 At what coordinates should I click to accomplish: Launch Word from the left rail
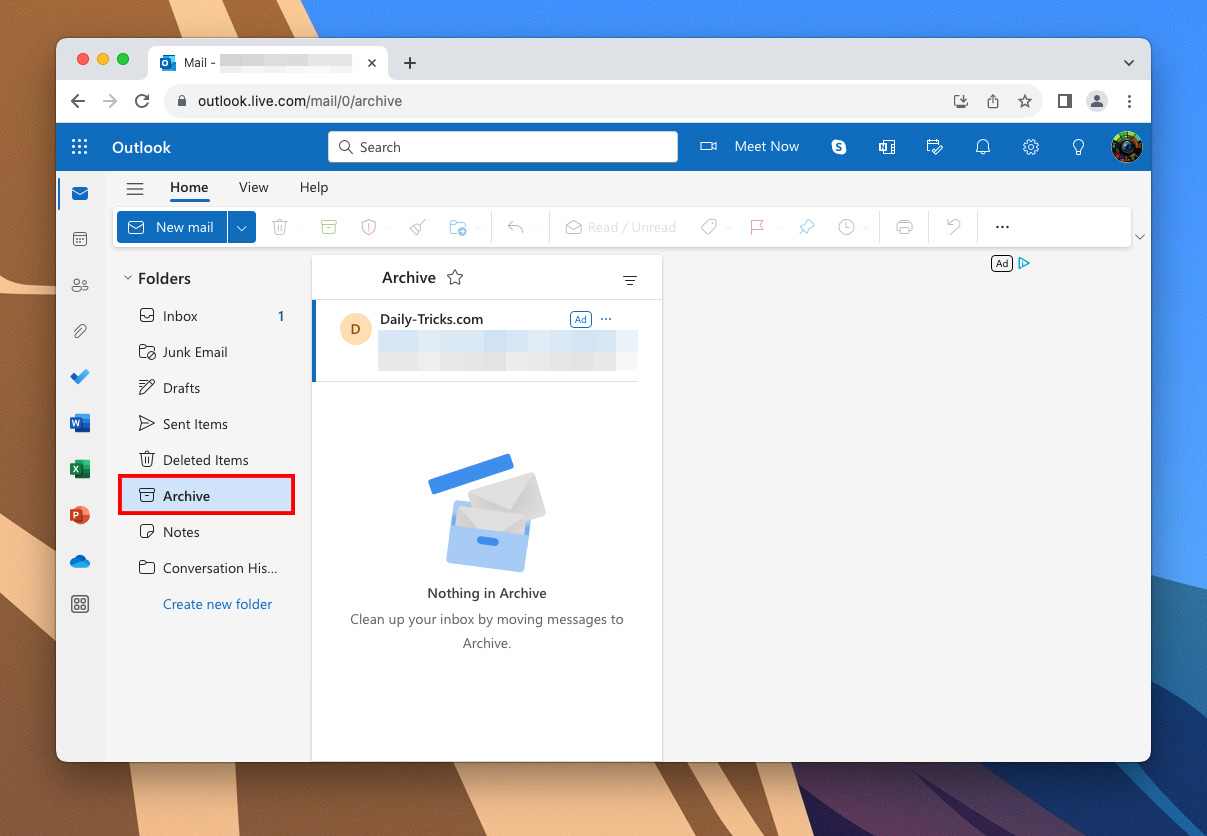80,423
